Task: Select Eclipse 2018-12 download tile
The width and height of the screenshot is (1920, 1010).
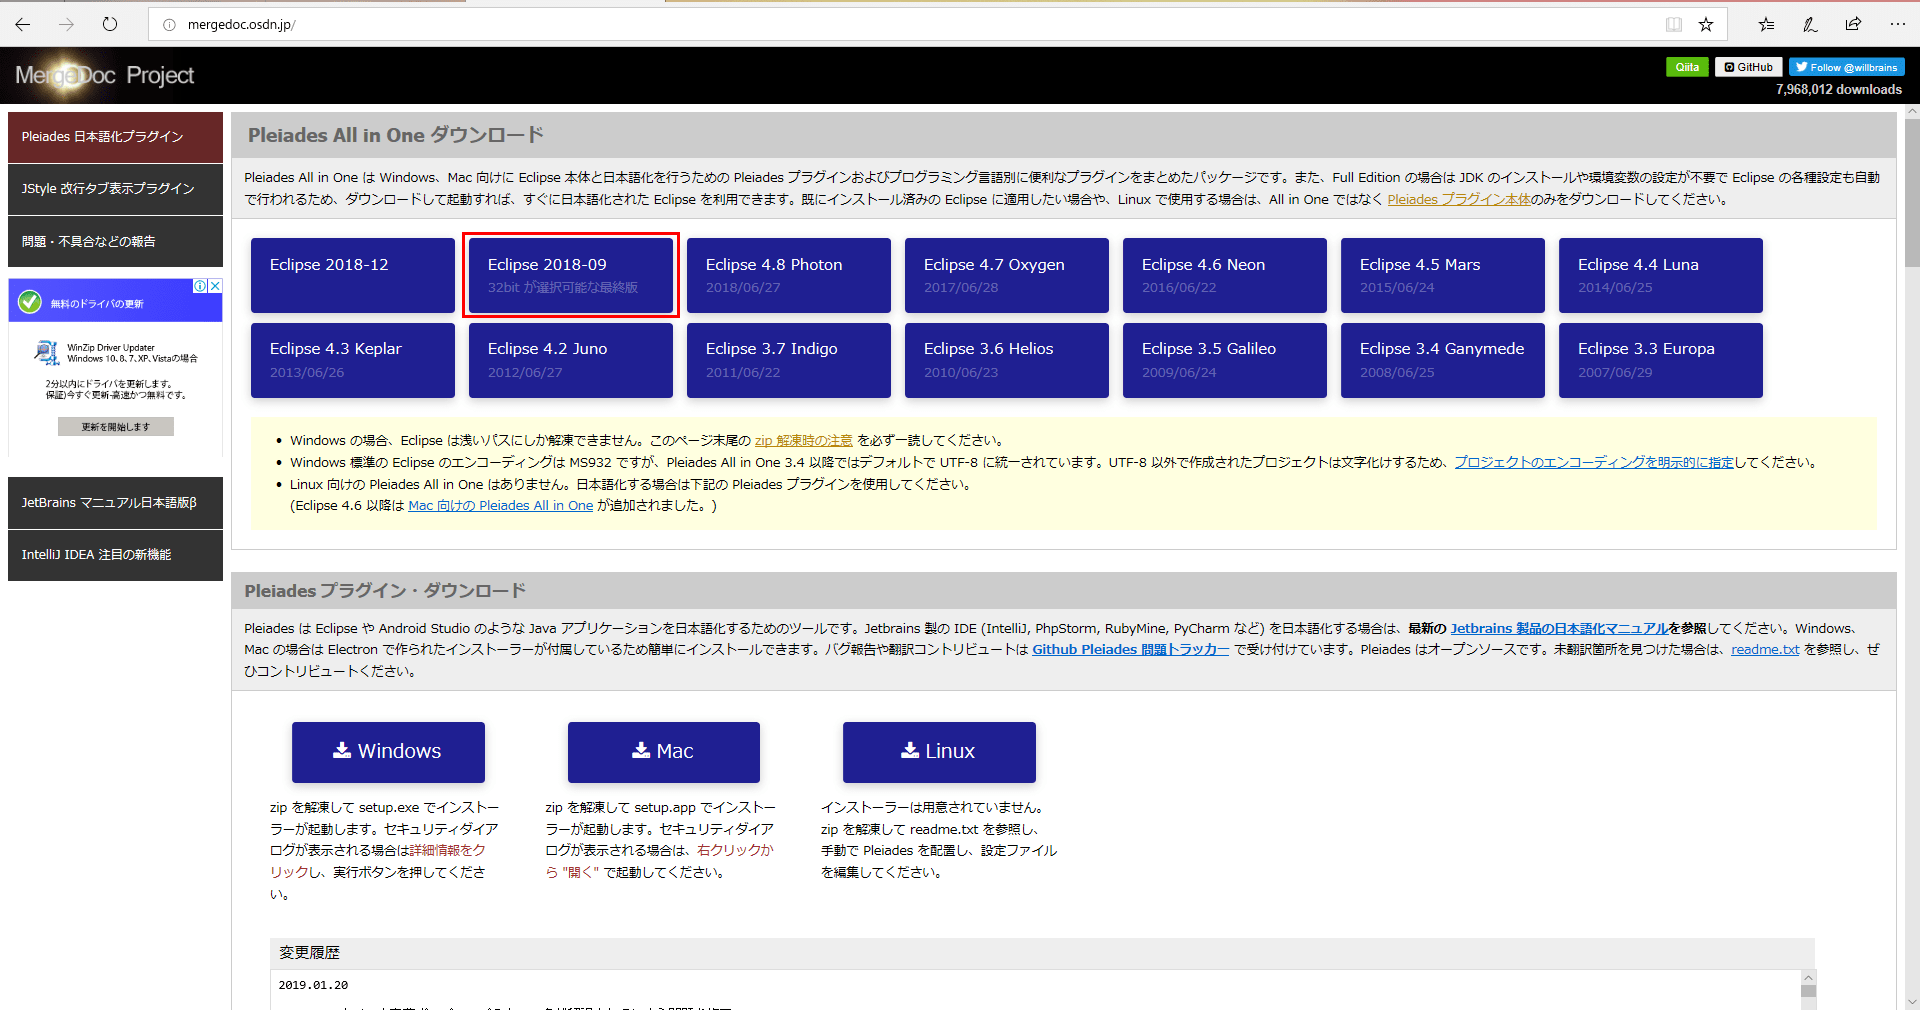Action: point(353,275)
